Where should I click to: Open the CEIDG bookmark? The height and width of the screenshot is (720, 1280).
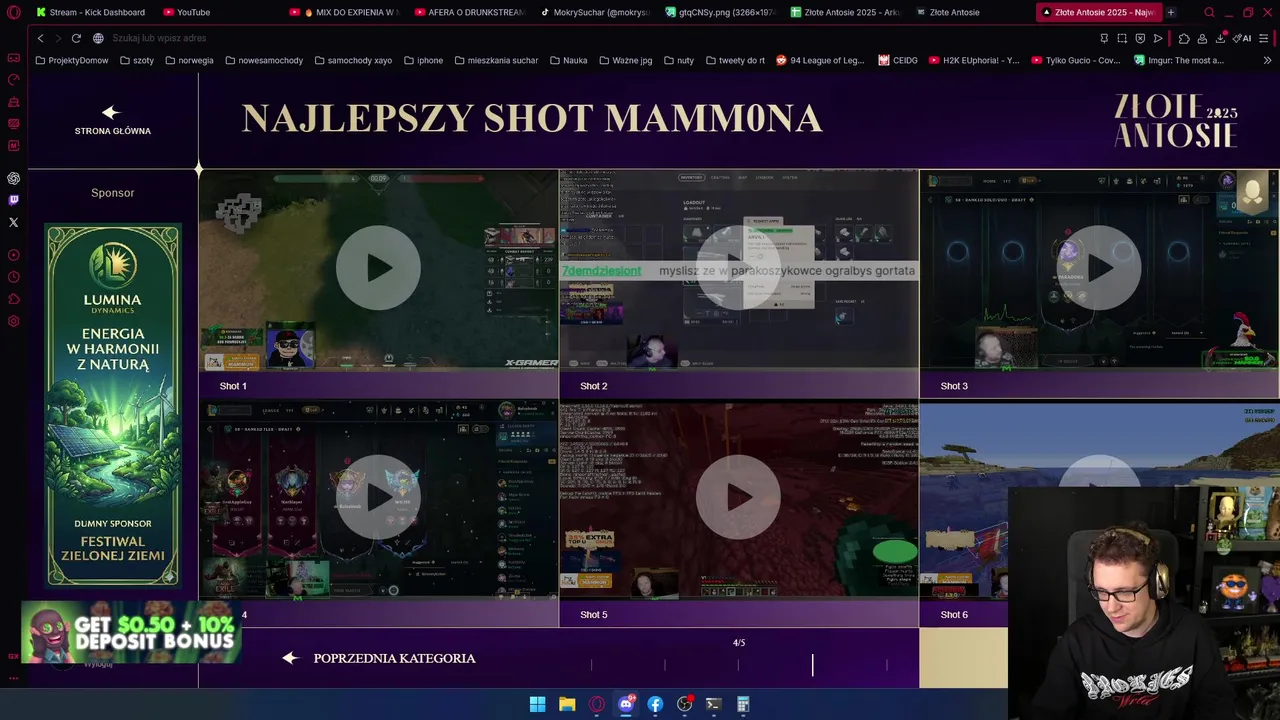point(898,60)
